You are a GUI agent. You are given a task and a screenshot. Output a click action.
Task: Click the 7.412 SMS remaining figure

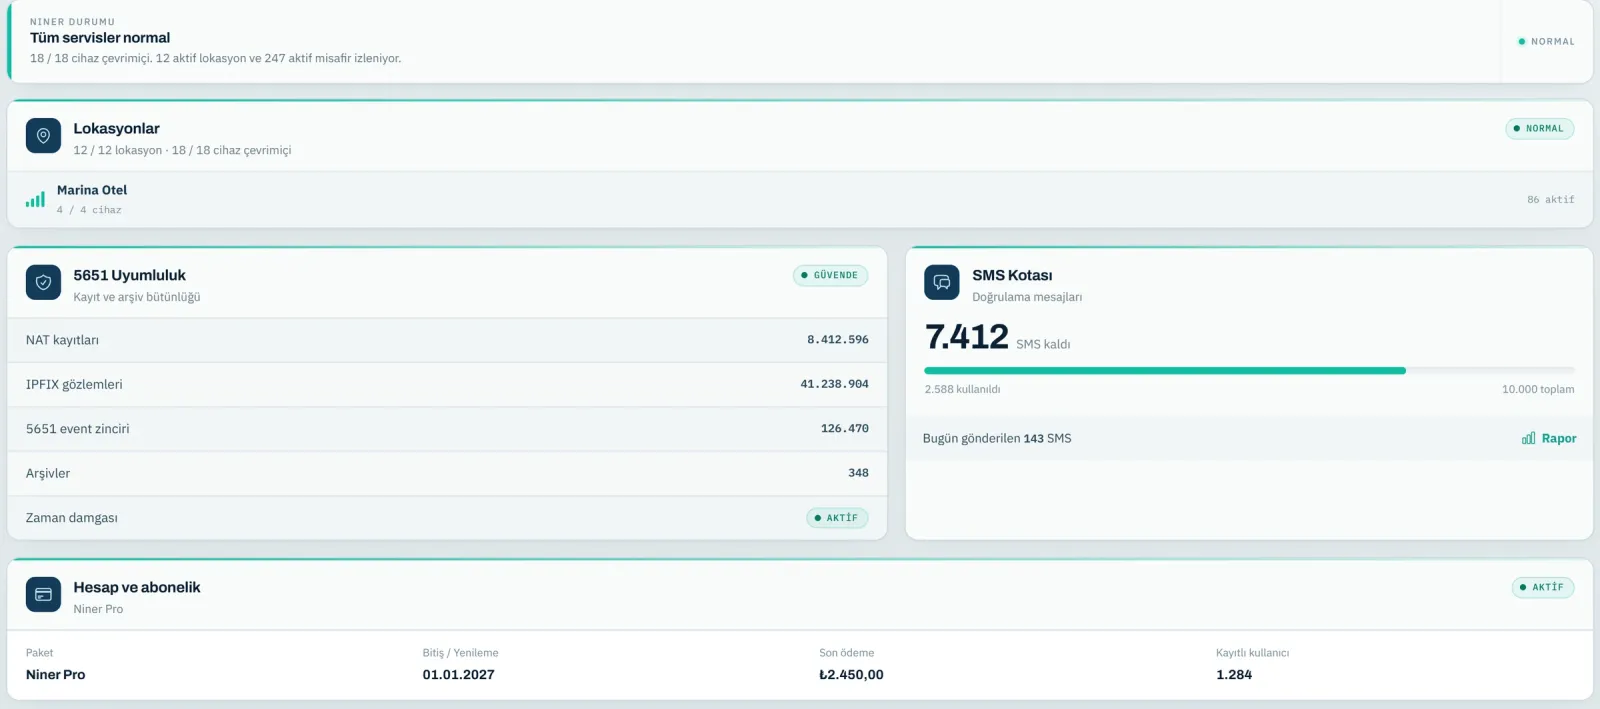967,337
